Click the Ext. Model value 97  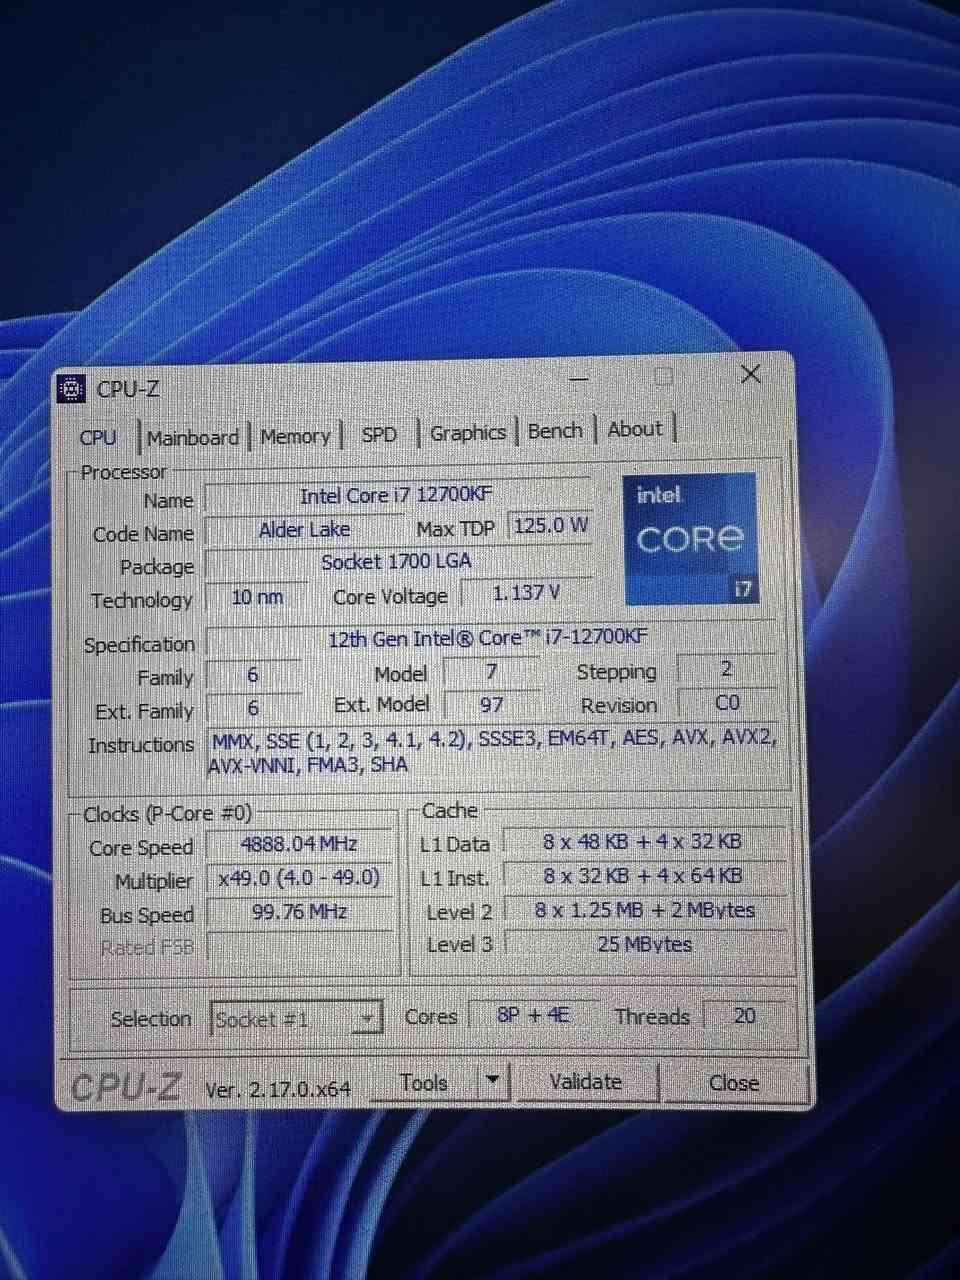point(491,705)
